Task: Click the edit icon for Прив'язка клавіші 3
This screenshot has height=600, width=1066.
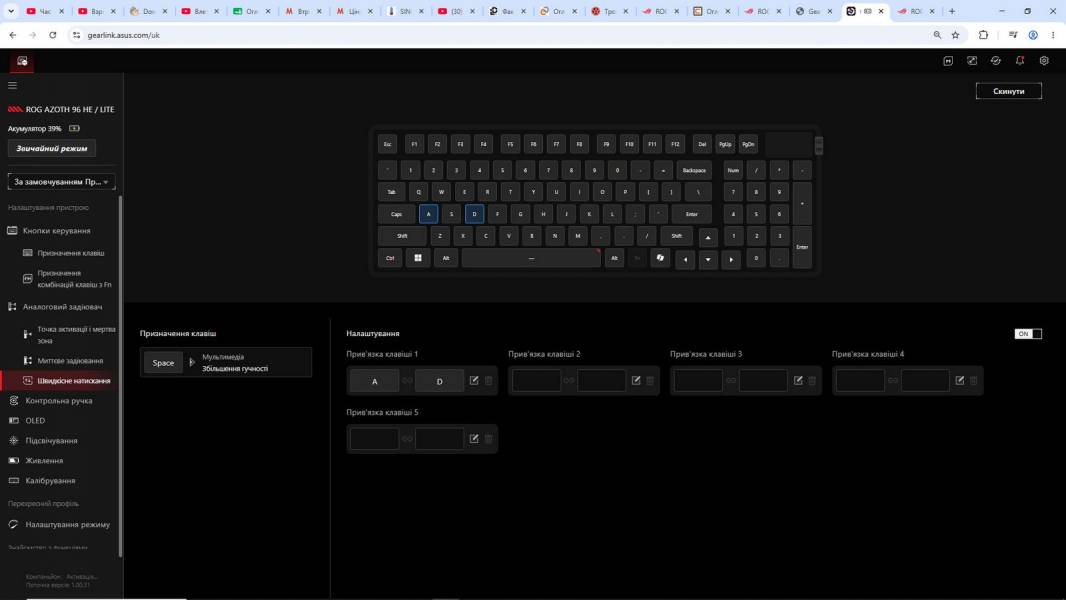Action: [x=798, y=381]
